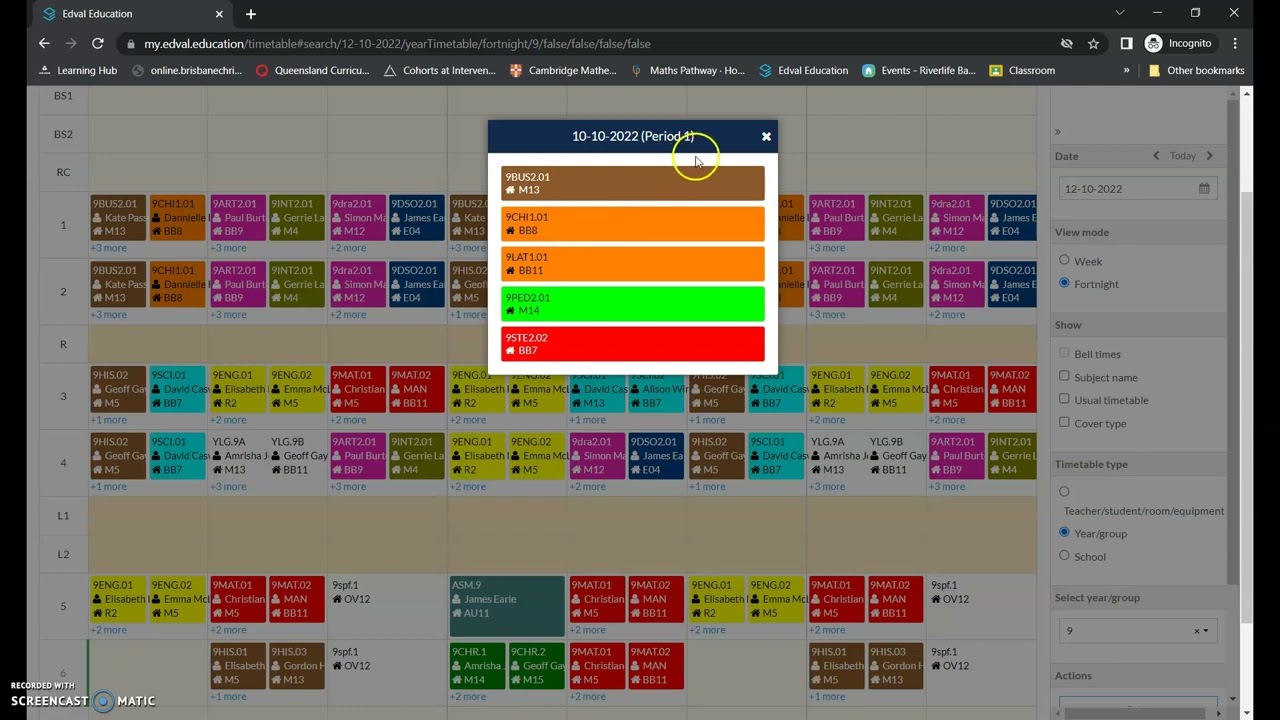Viewport: 1280px width, 720px height.
Task: Open Cohorts at Interven... bookmark
Action: click(x=439, y=71)
